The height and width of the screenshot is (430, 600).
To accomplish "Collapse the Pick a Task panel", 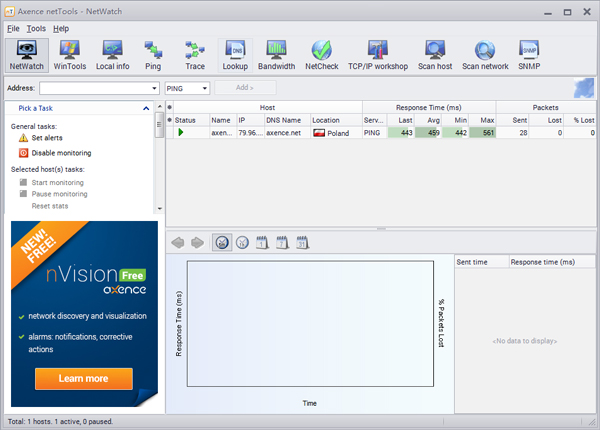I will (x=146, y=108).
